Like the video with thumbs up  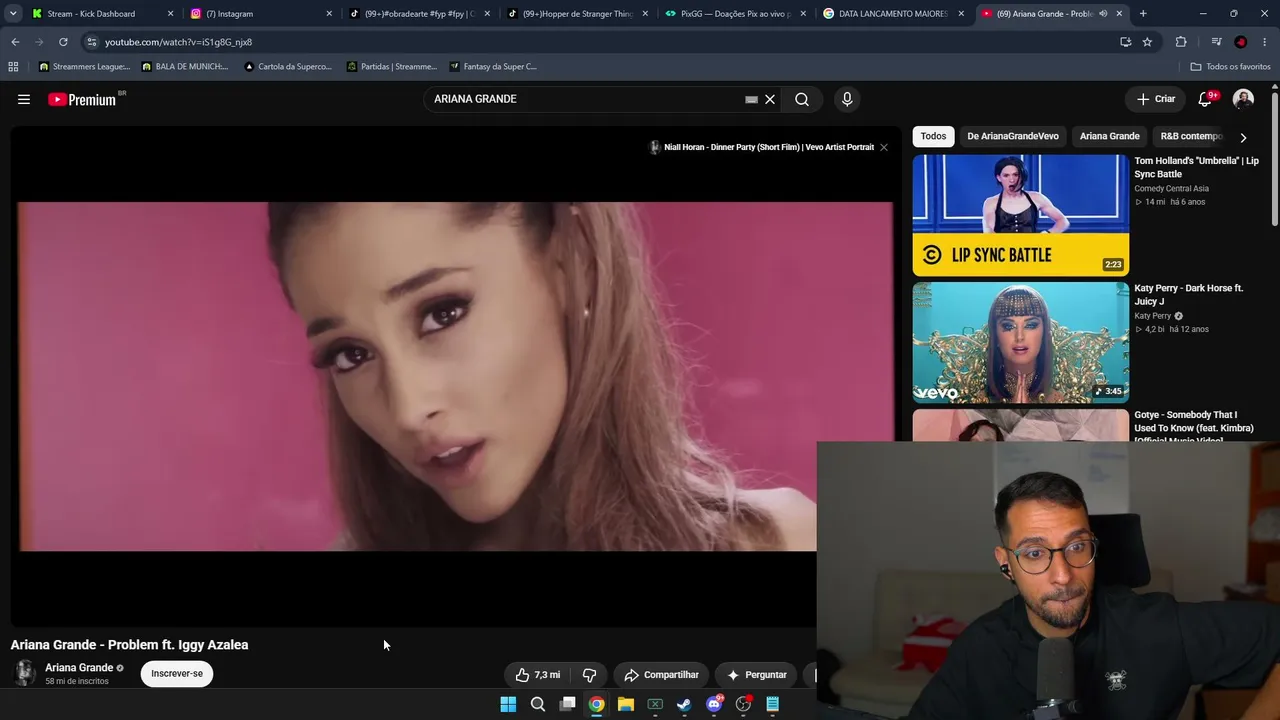tap(538, 675)
